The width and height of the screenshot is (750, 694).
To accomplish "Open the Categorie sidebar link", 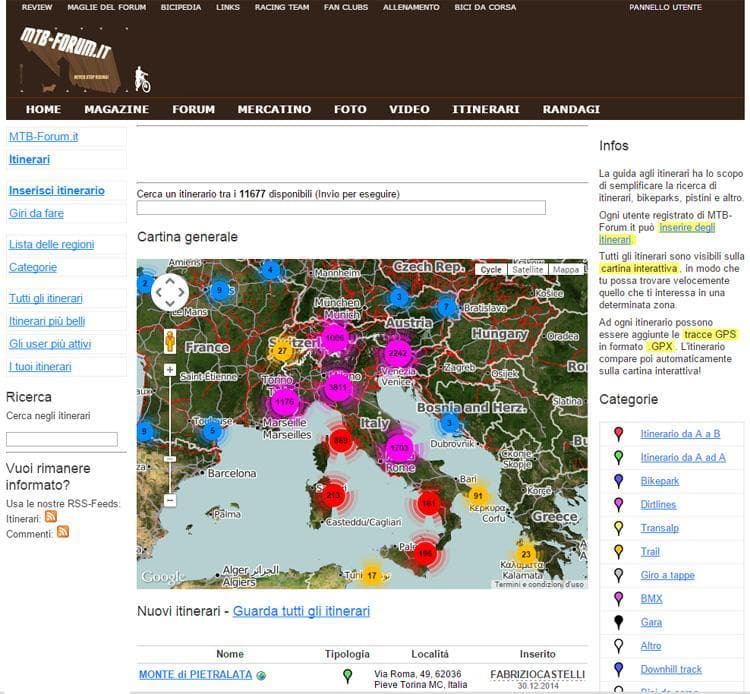I will pos(33,267).
